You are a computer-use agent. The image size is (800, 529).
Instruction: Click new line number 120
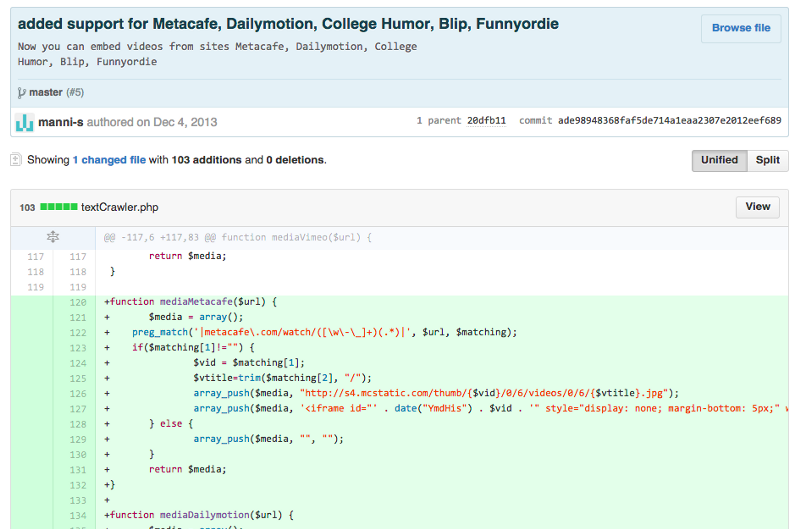click(x=78, y=302)
